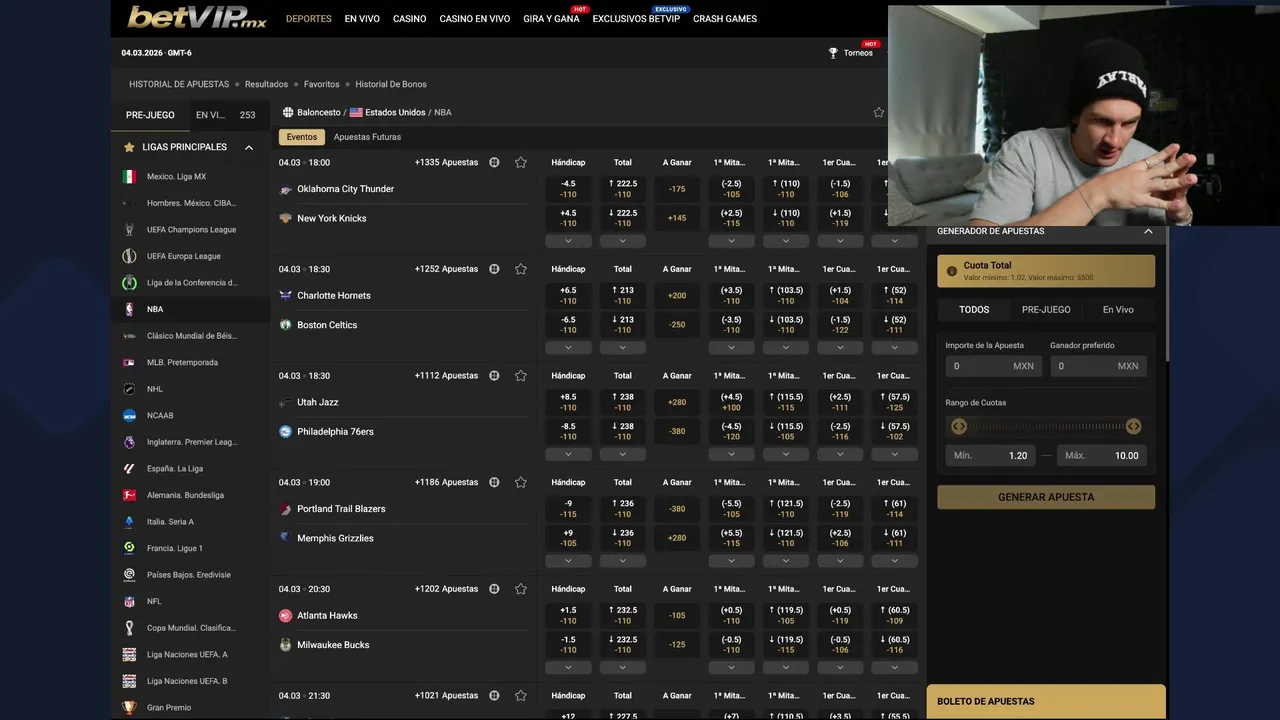Click Gran Premio trophy icon

point(129,707)
